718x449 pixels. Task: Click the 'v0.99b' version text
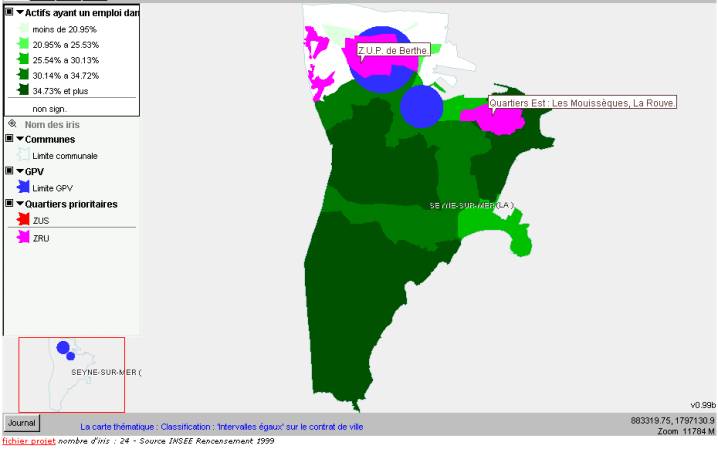click(703, 405)
